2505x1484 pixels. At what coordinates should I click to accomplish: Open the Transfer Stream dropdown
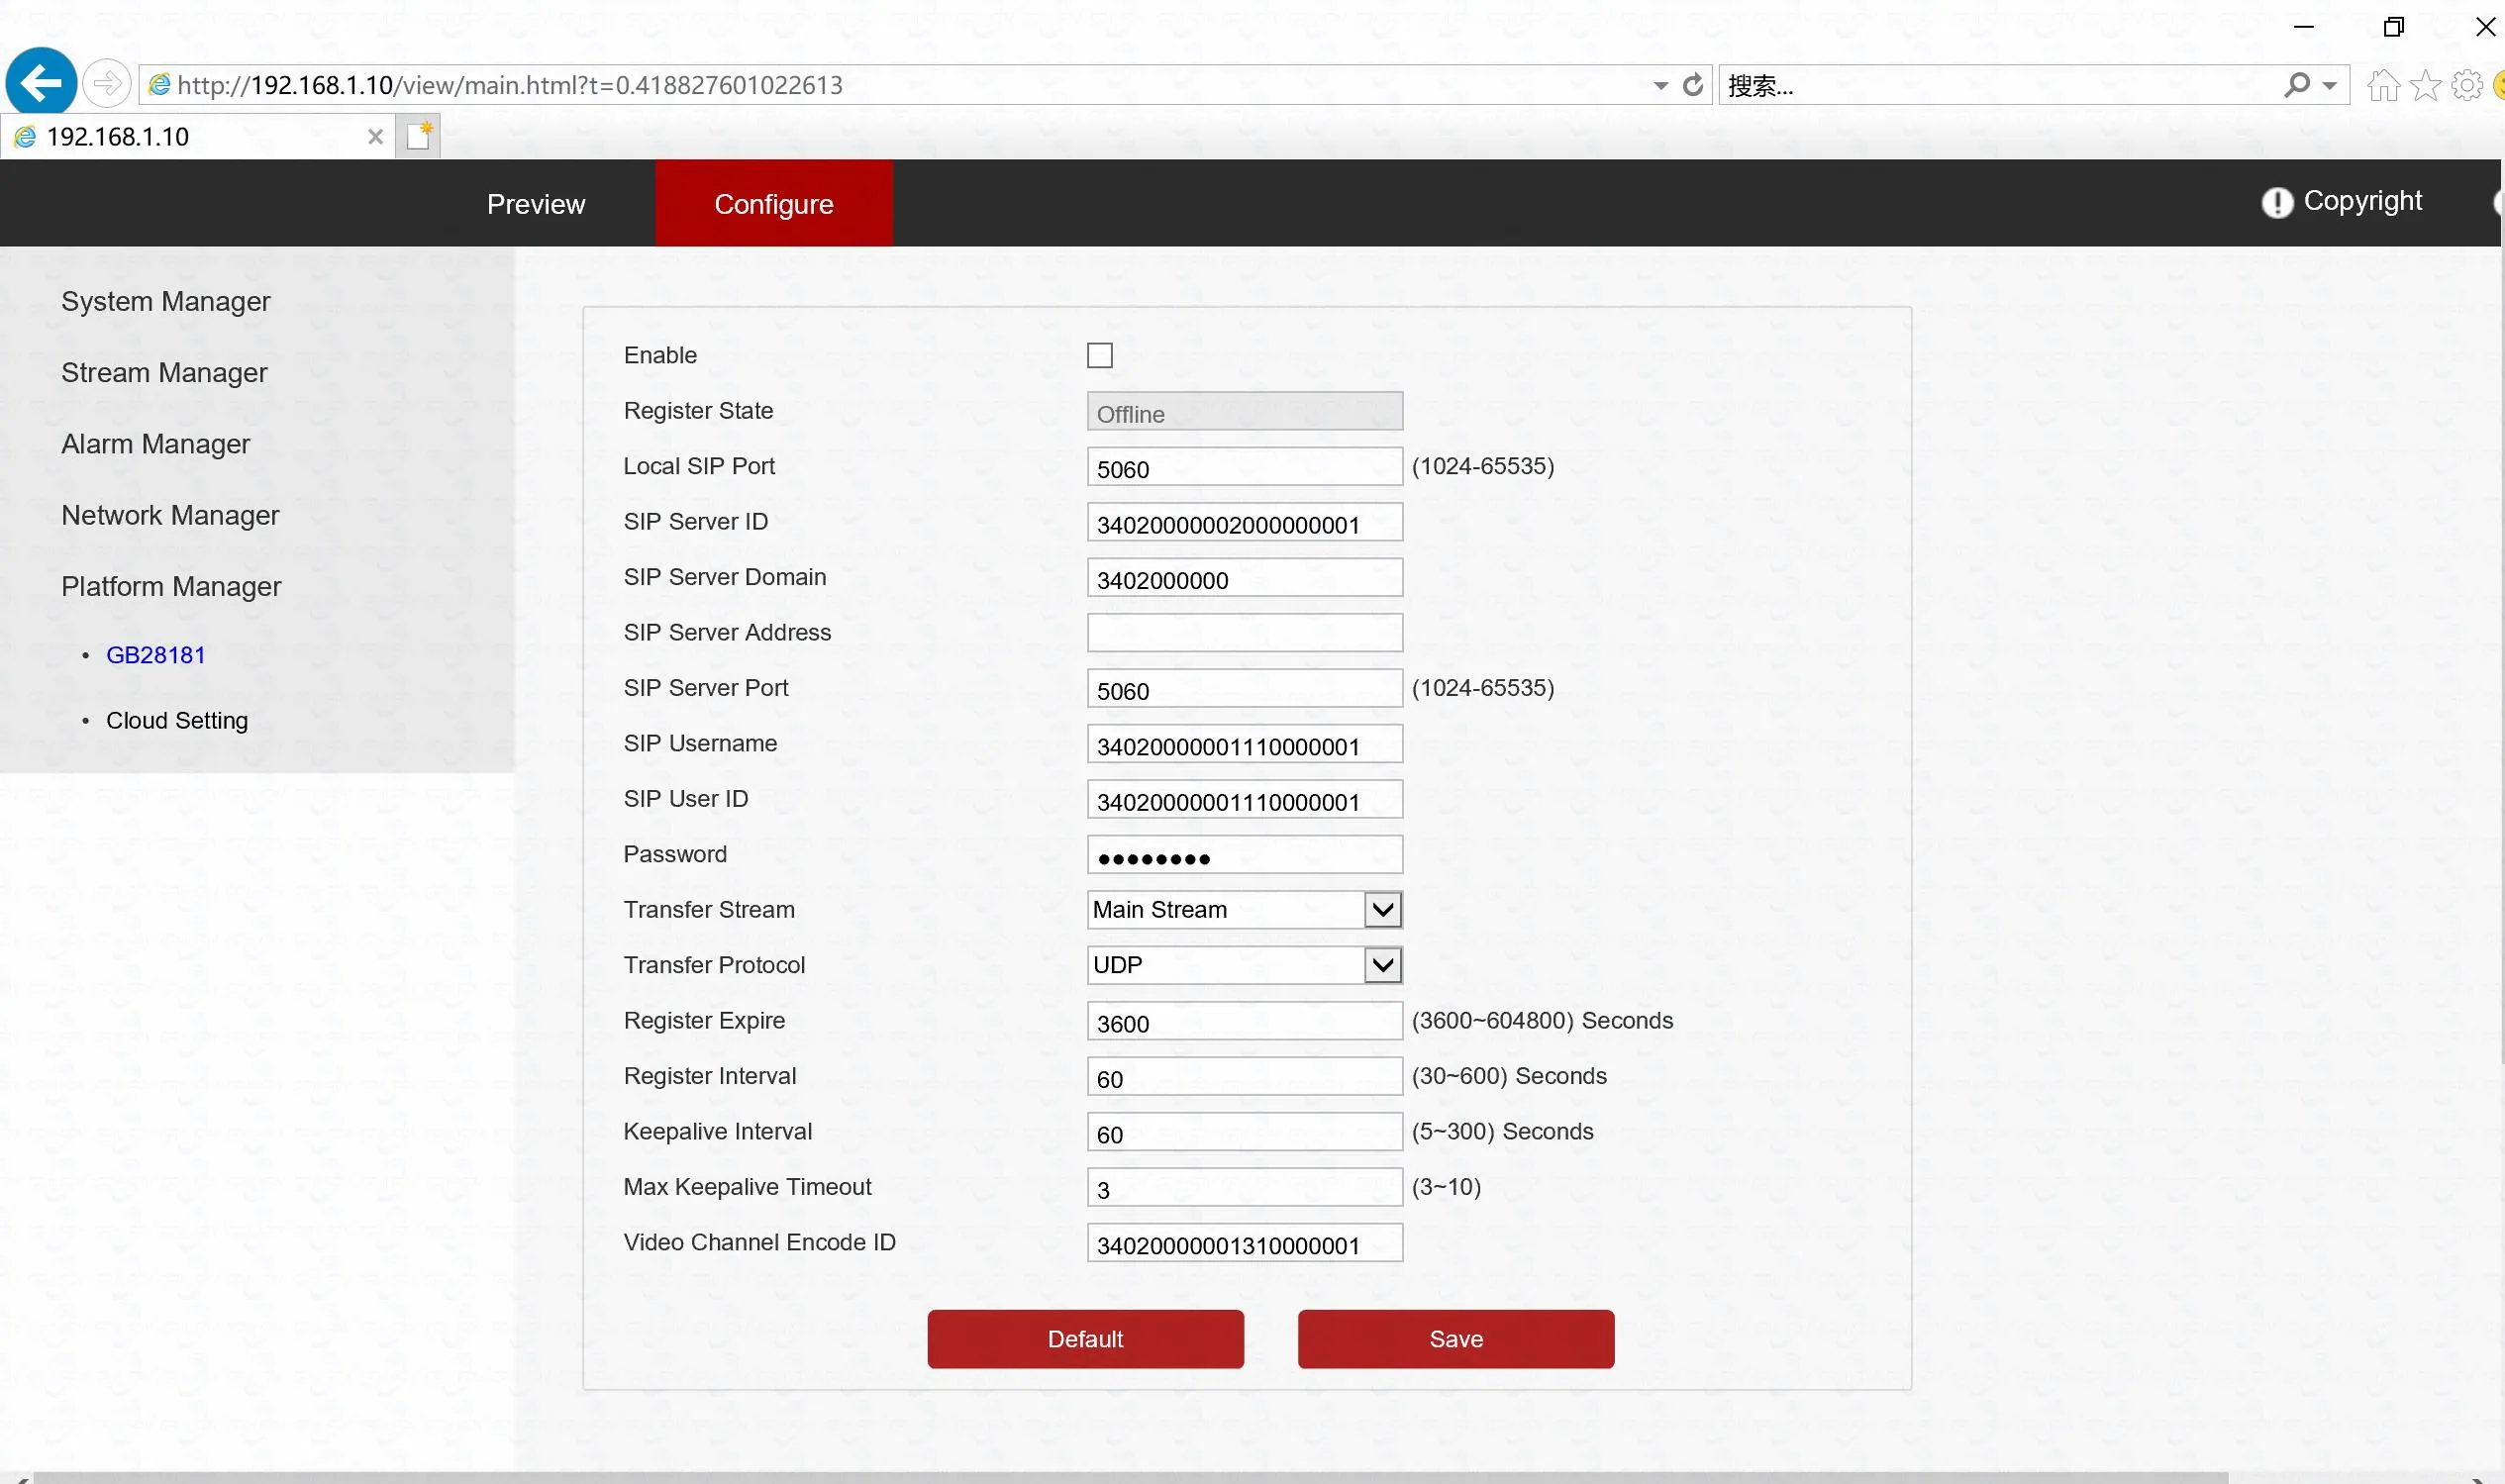click(1244, 909)
